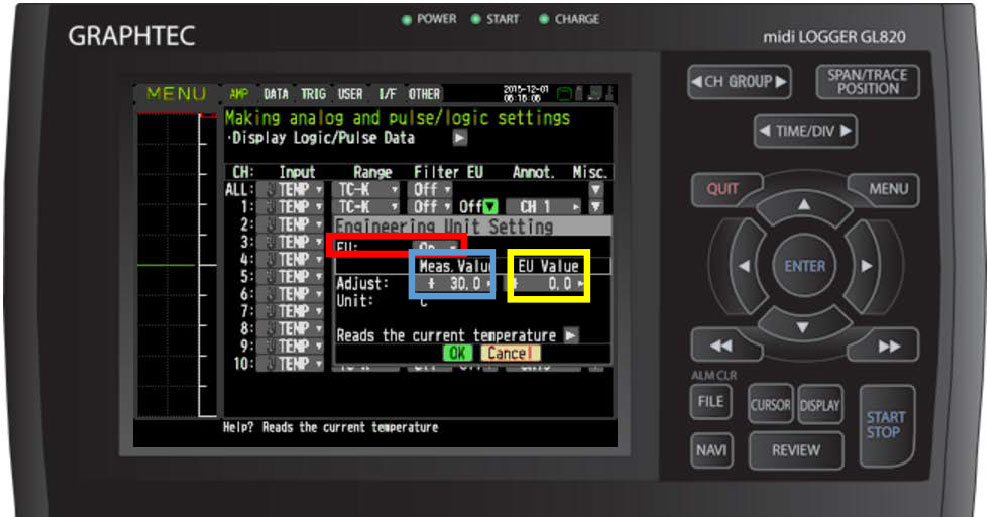Click the CHARGE indicator LED
988x517 pixels.
coord(544,20)
